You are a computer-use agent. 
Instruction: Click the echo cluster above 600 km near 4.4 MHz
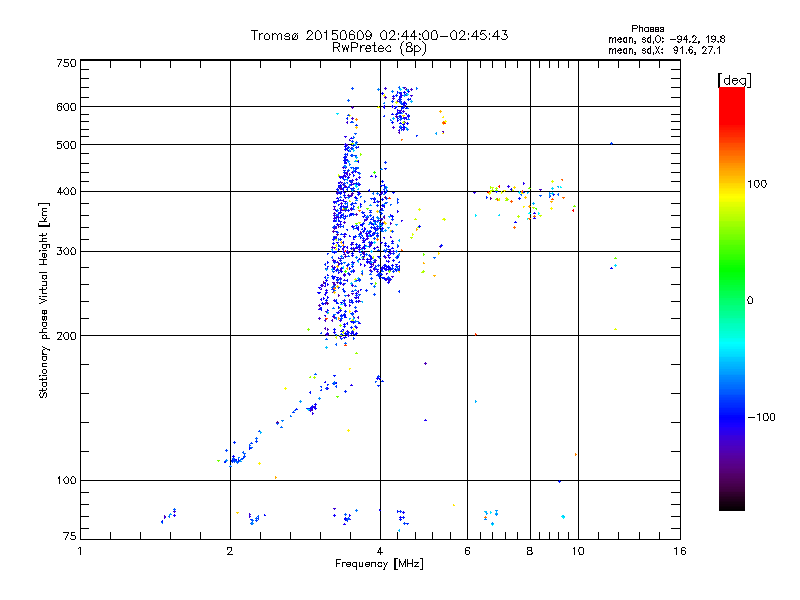coord(401,110)
